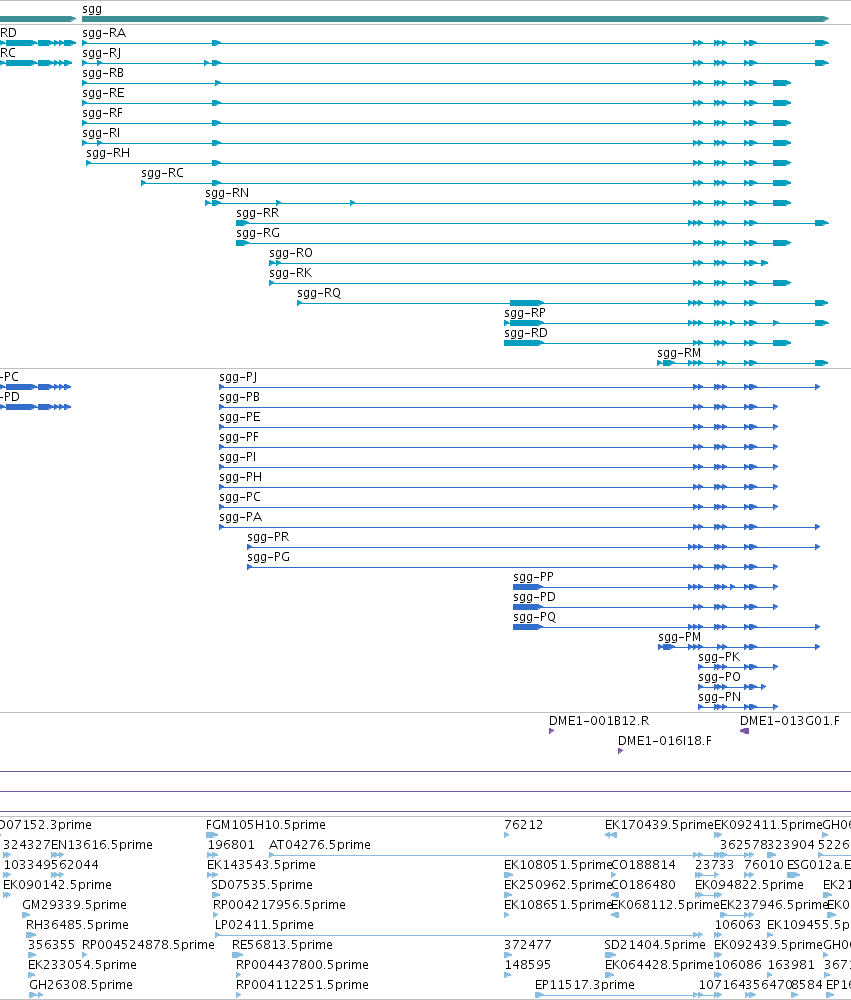
Task: Select the sgg-RQ transcript label
Action: [319, 293]
